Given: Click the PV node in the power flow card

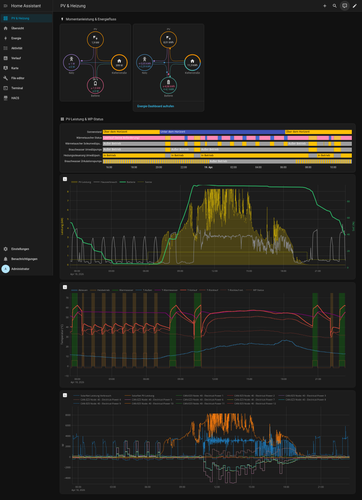Looking at the screenshot, I should (x=95, y=39).
